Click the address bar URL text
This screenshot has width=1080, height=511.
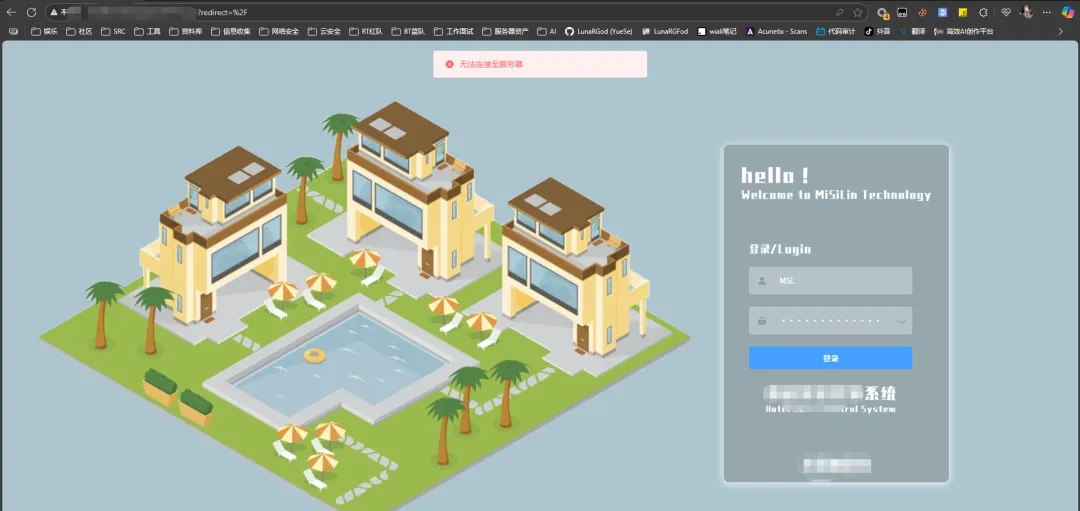(x=155, y=12)
